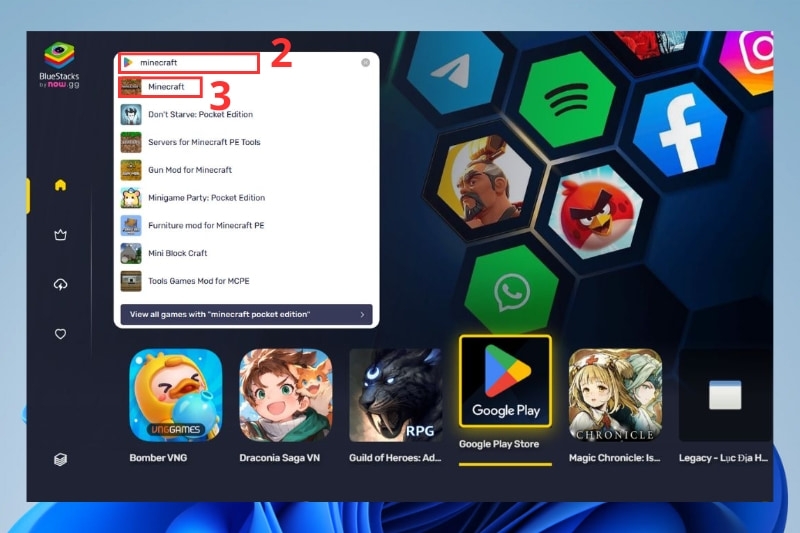Open Google Play Store app tile
The width and height of the screenshot is (800, 533).
click(x=505, y=381)
